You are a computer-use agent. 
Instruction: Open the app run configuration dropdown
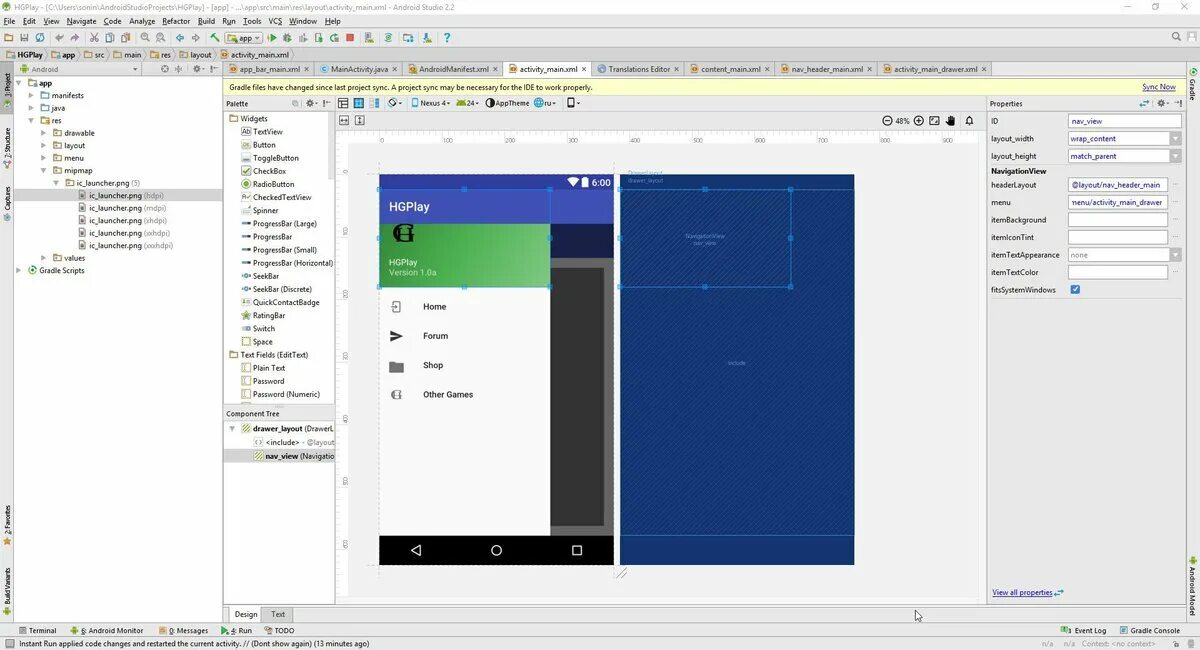click(244, 38)
